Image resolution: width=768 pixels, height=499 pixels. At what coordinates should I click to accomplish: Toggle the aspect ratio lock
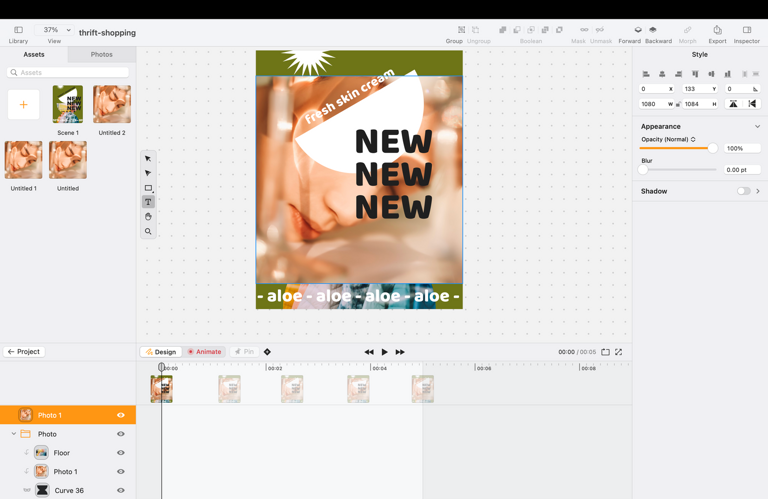678,104
